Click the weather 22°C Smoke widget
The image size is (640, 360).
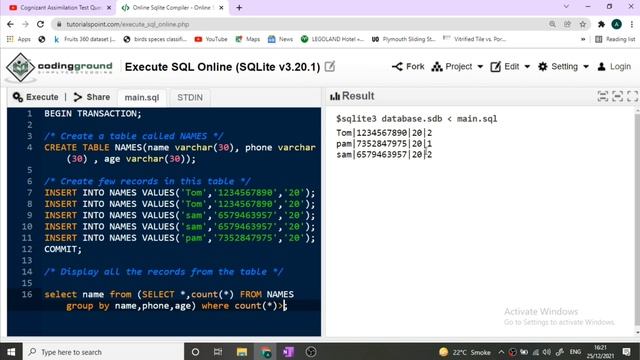pyautogui.click(x=465, y=352)
